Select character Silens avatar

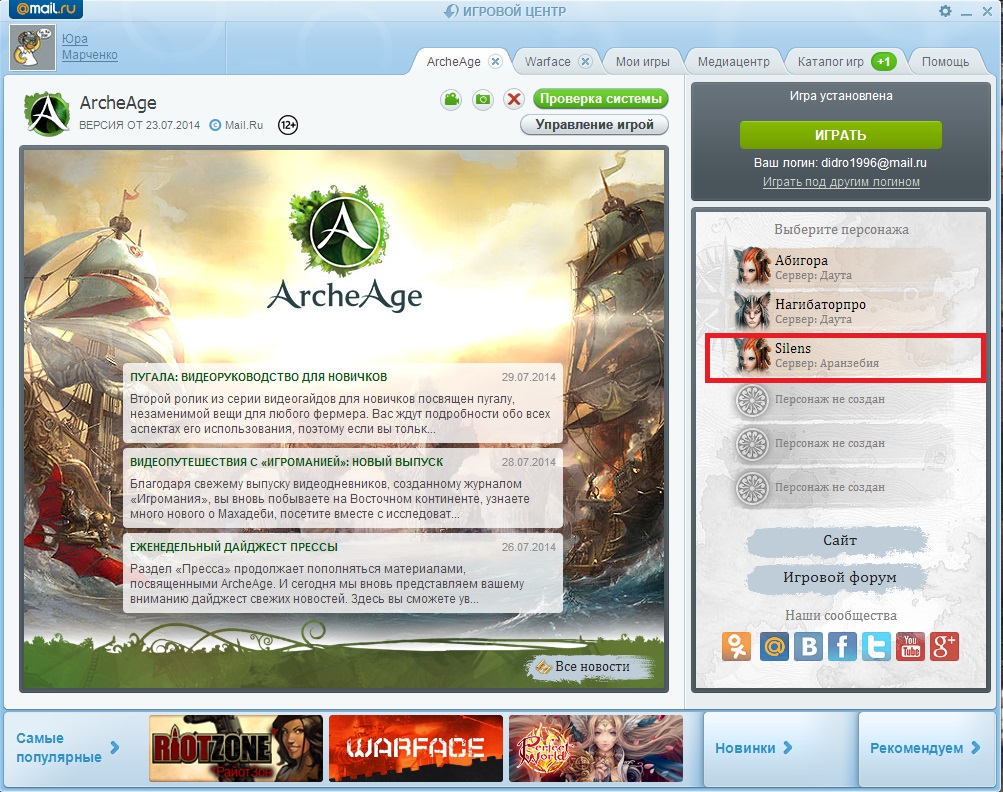[x=752, y=354]
